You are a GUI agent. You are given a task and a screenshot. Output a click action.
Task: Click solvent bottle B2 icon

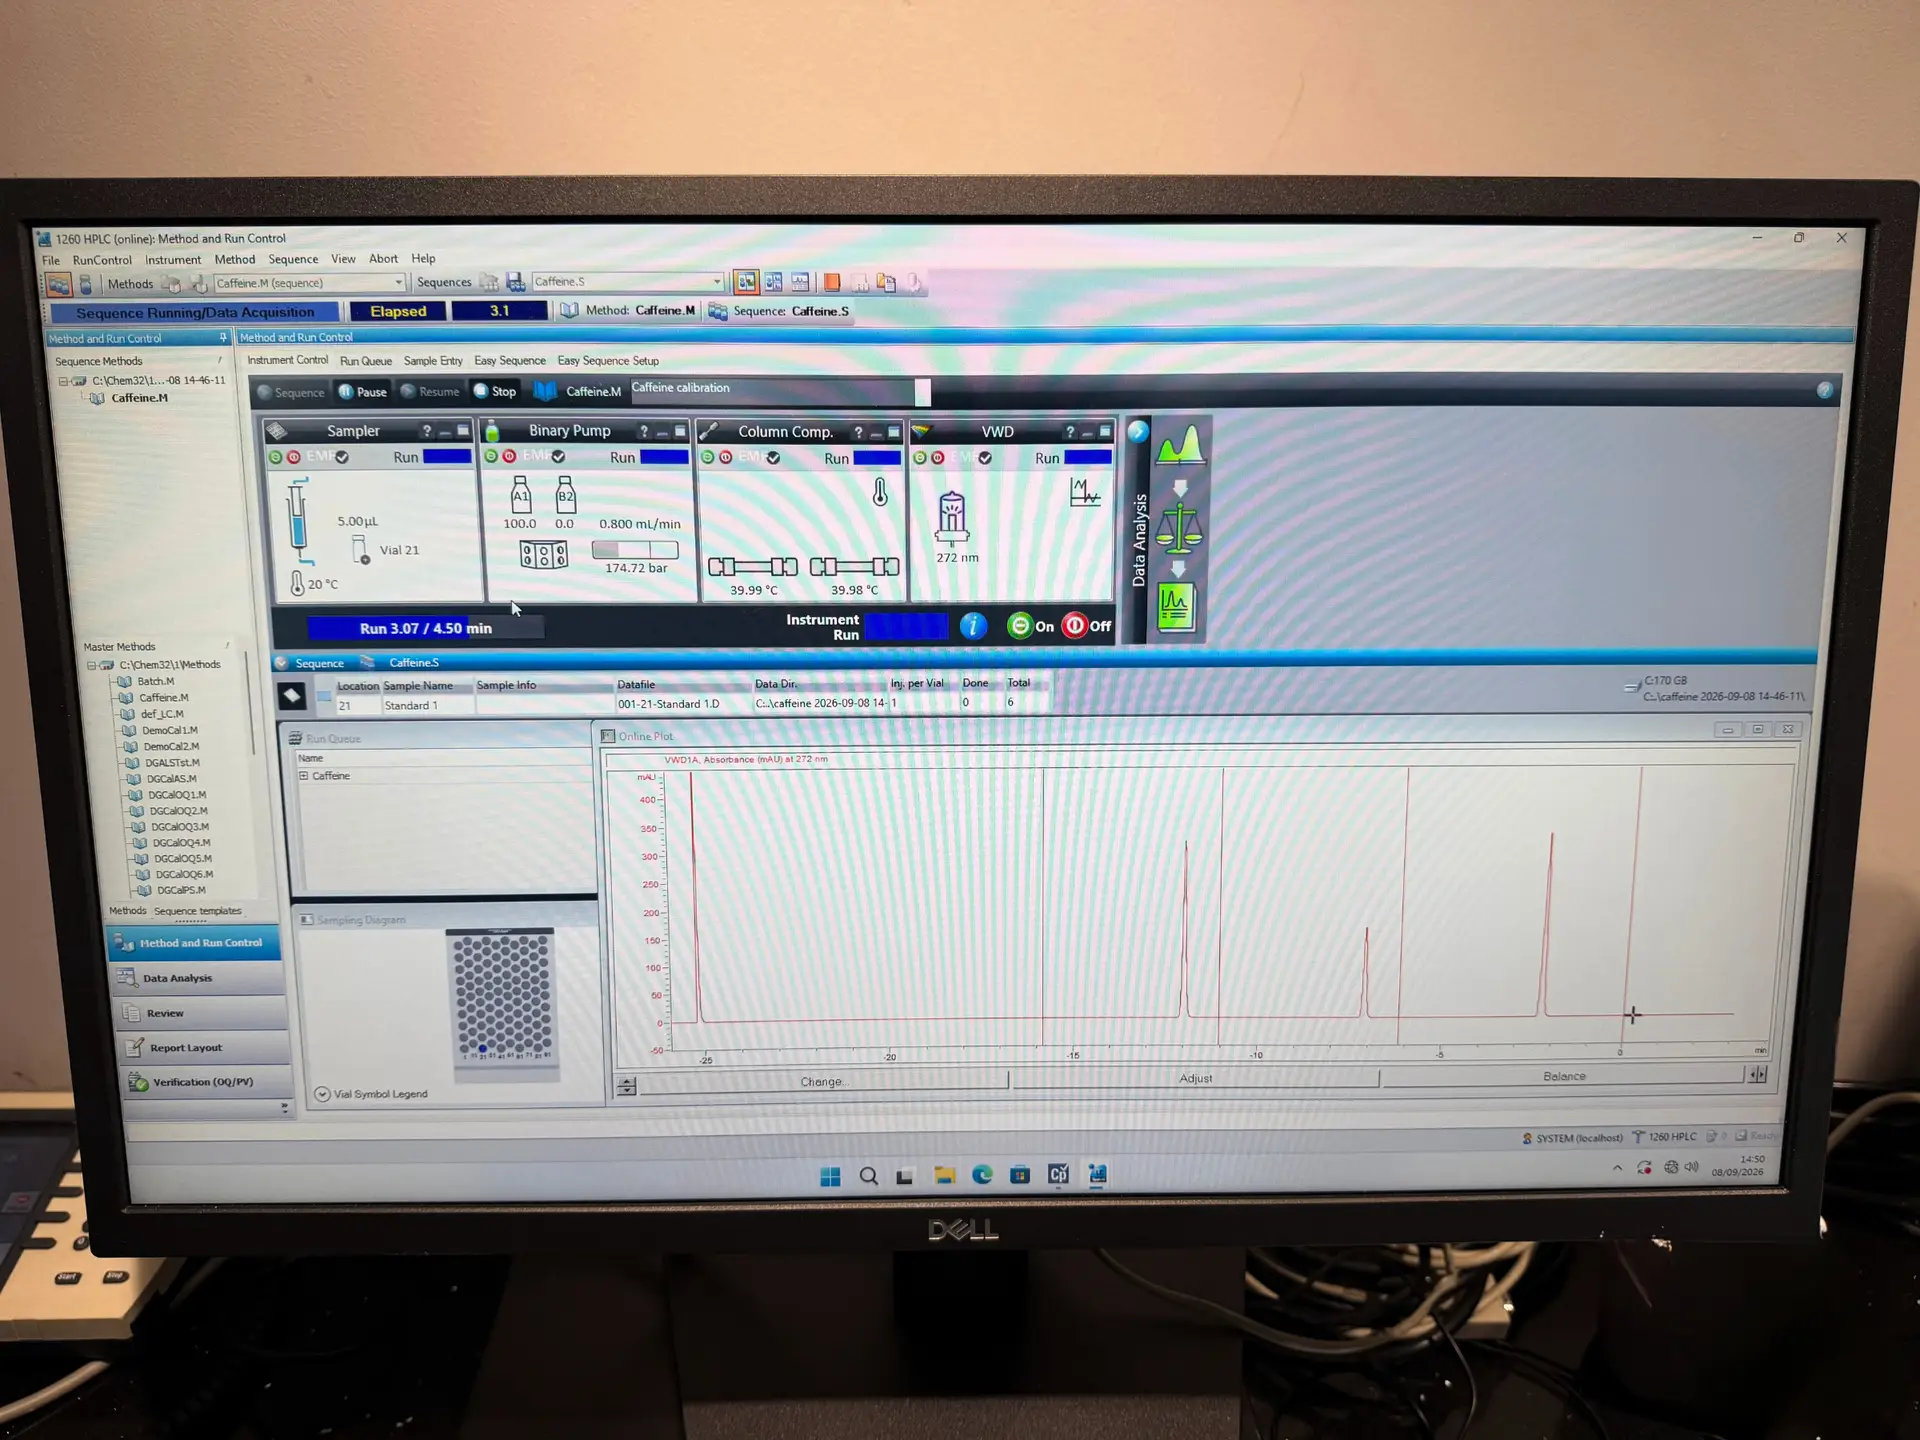[566, 495]
